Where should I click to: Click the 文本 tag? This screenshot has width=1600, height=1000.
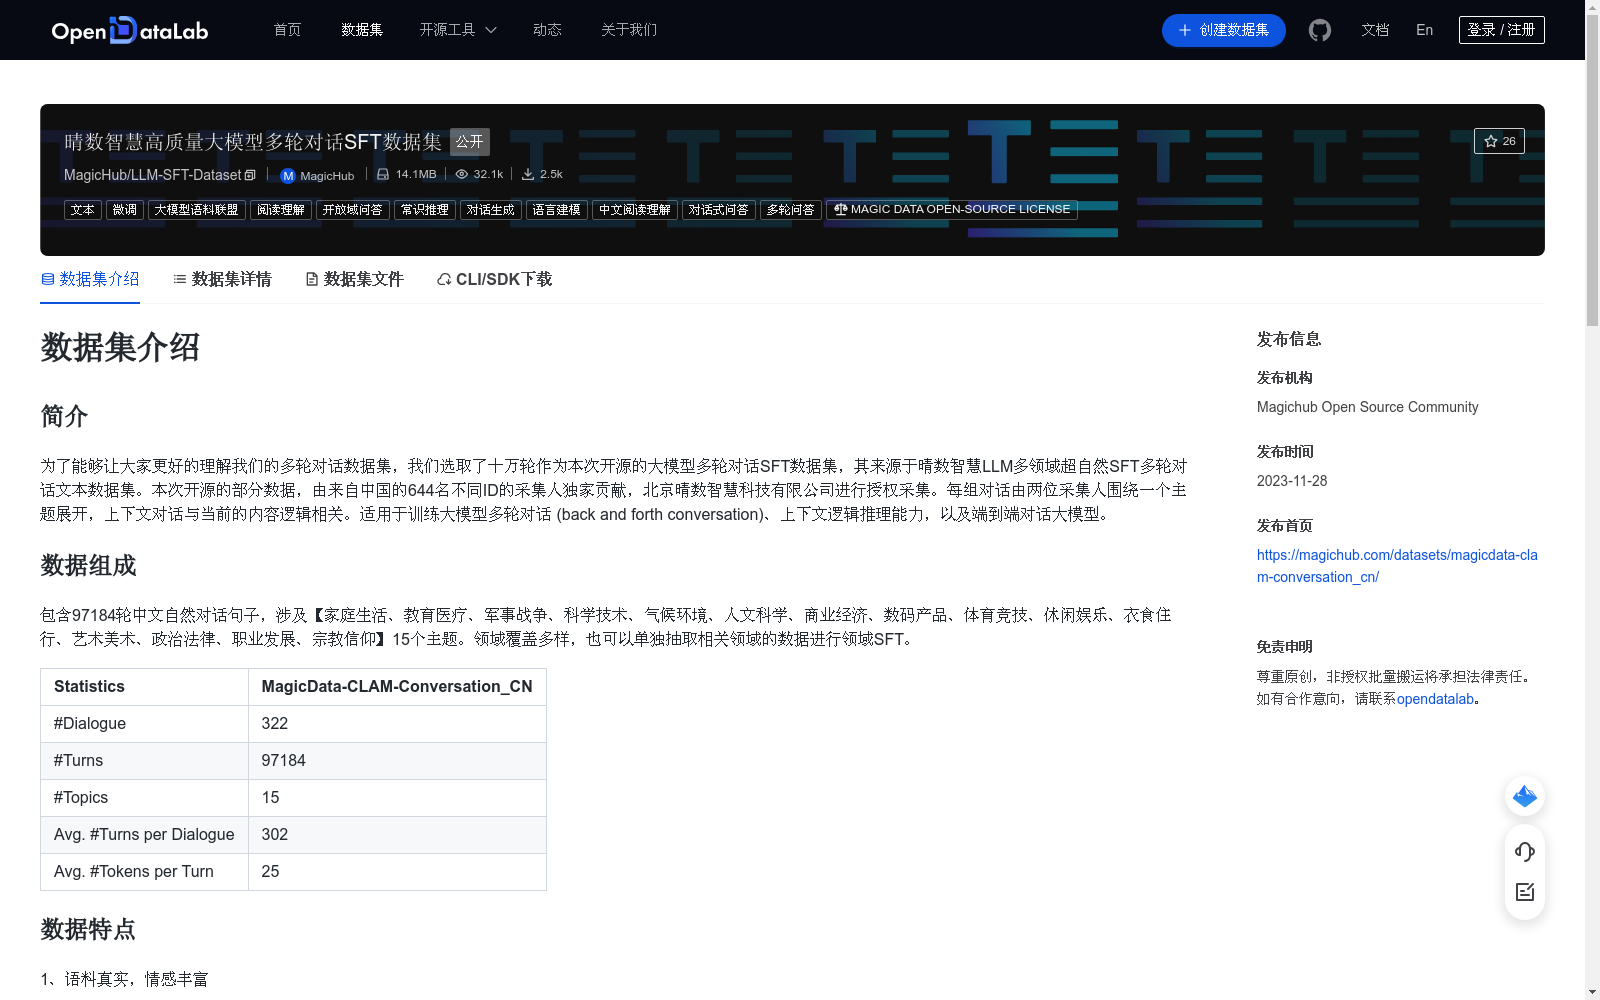click(83, 210)
